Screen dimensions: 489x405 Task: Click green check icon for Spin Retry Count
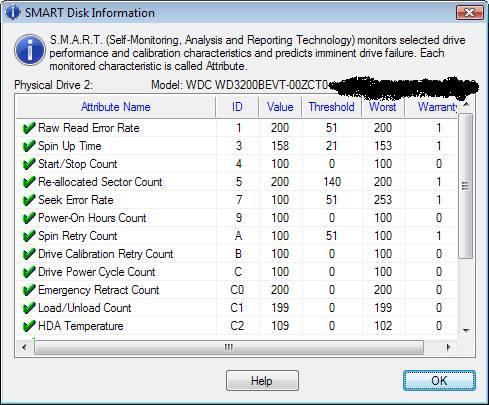pyautogui.click(x=29, y=236)
